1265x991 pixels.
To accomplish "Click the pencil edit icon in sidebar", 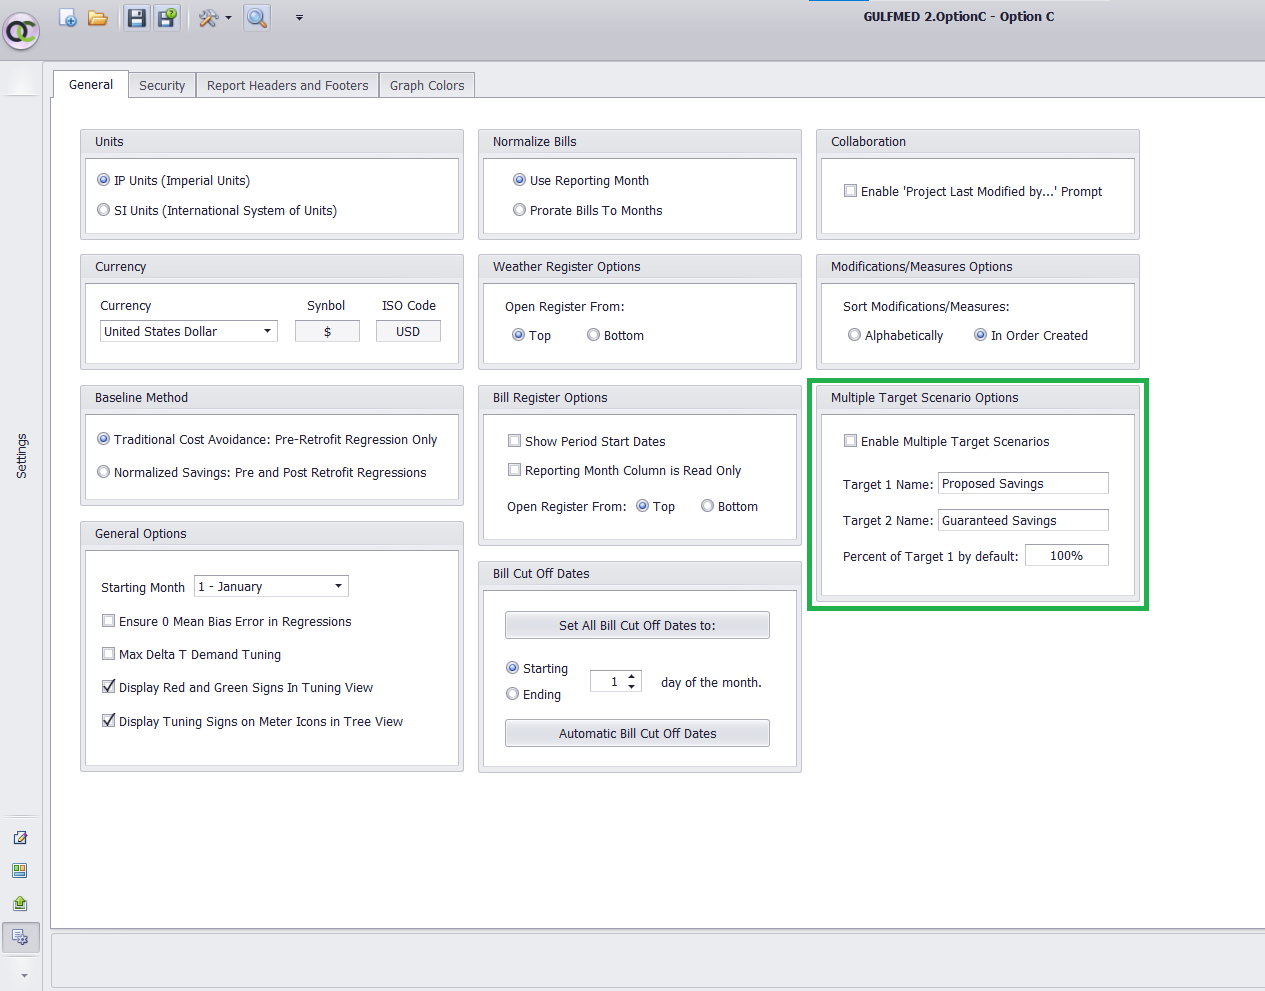I will (20, 838).
